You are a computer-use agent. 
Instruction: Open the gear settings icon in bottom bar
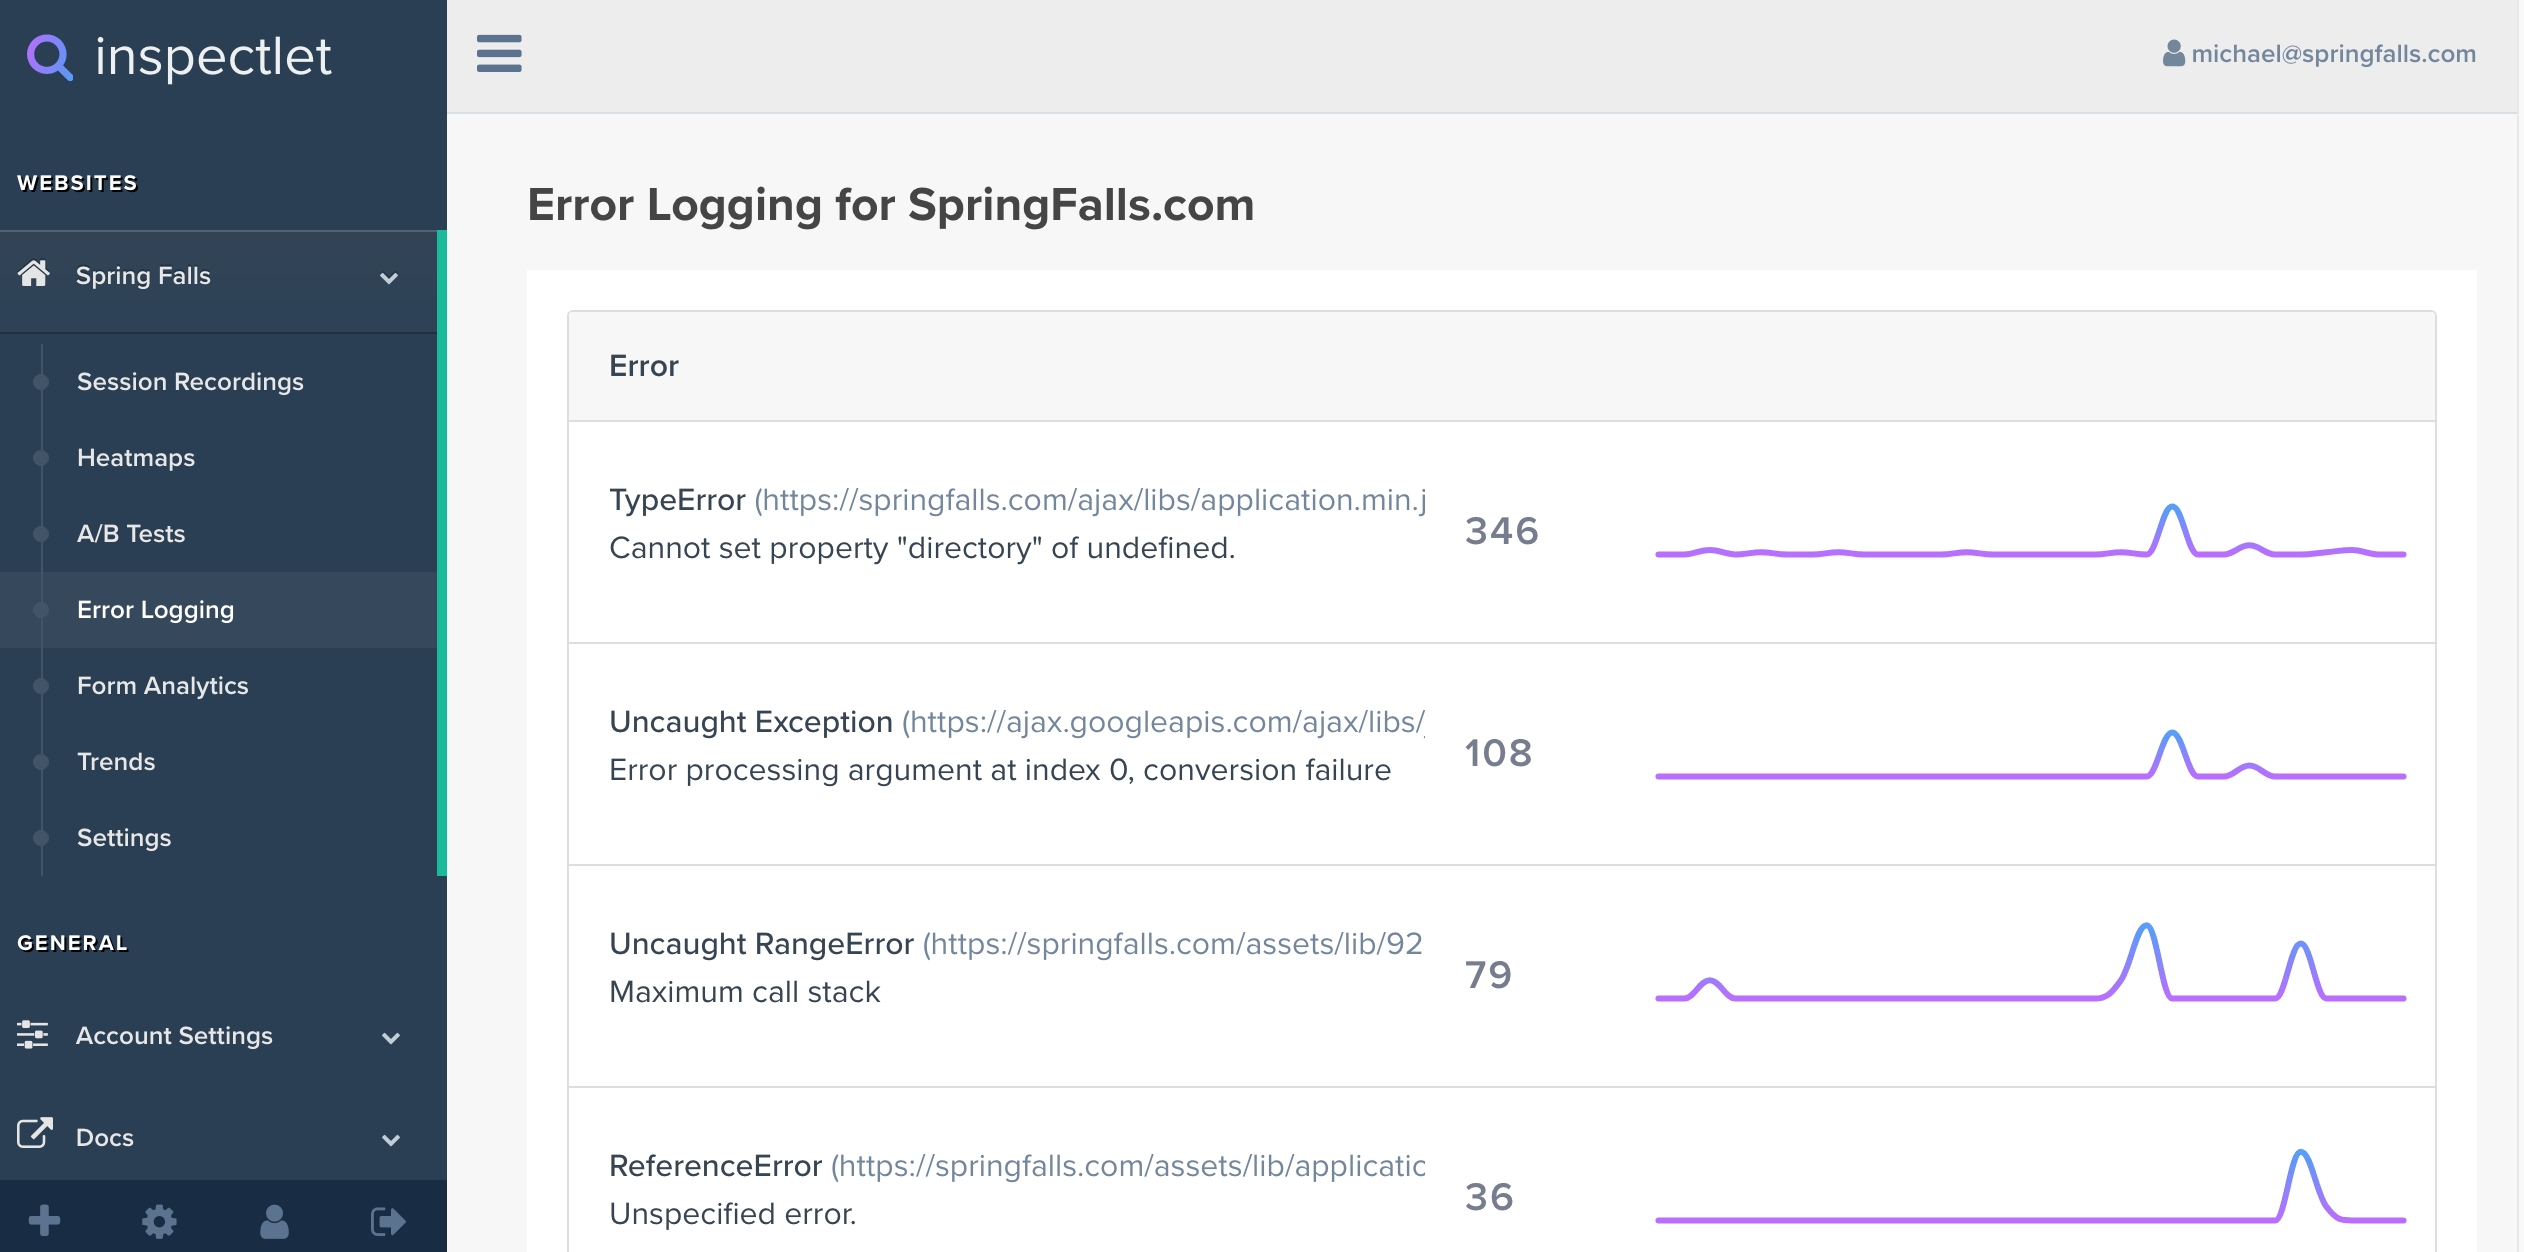(x=160, y=1220)
